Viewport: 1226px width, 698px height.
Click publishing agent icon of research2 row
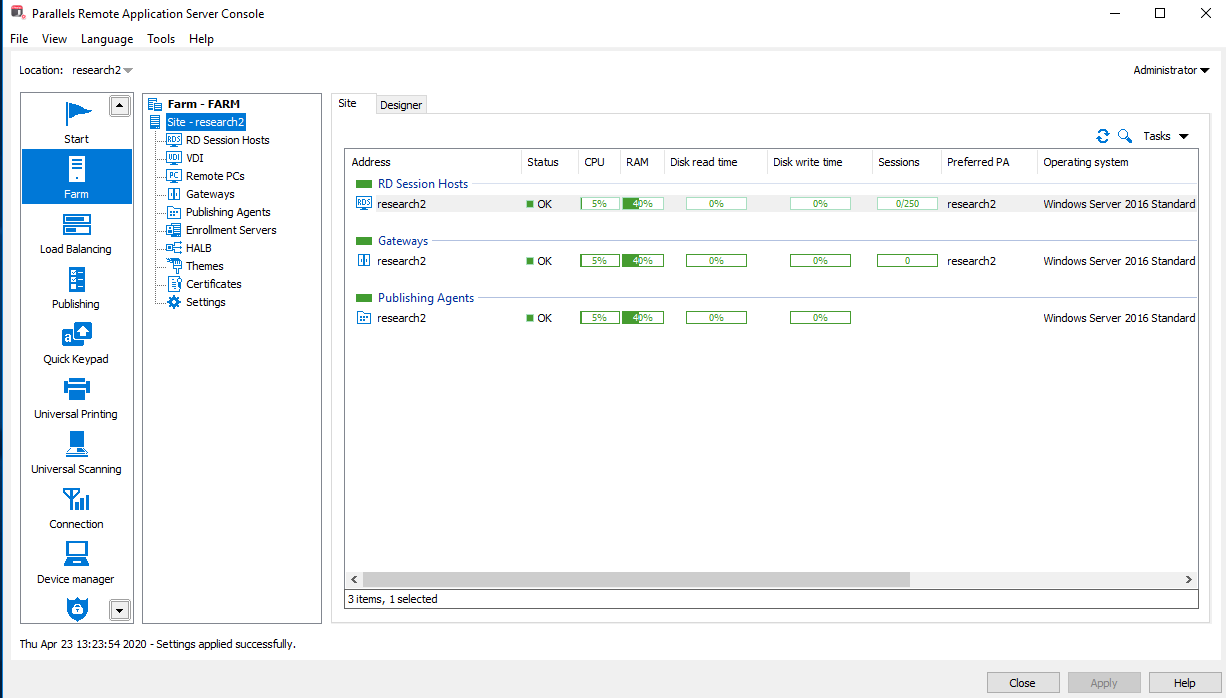364,318
